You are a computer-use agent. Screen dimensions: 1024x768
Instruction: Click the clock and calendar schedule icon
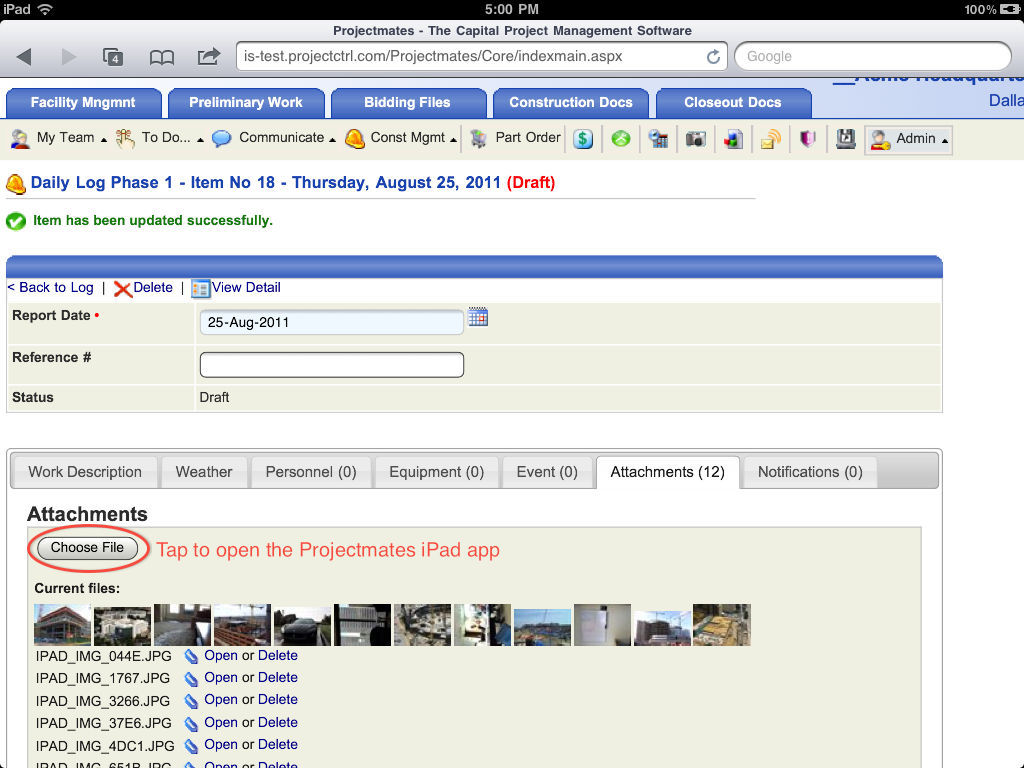pos(658,138)
